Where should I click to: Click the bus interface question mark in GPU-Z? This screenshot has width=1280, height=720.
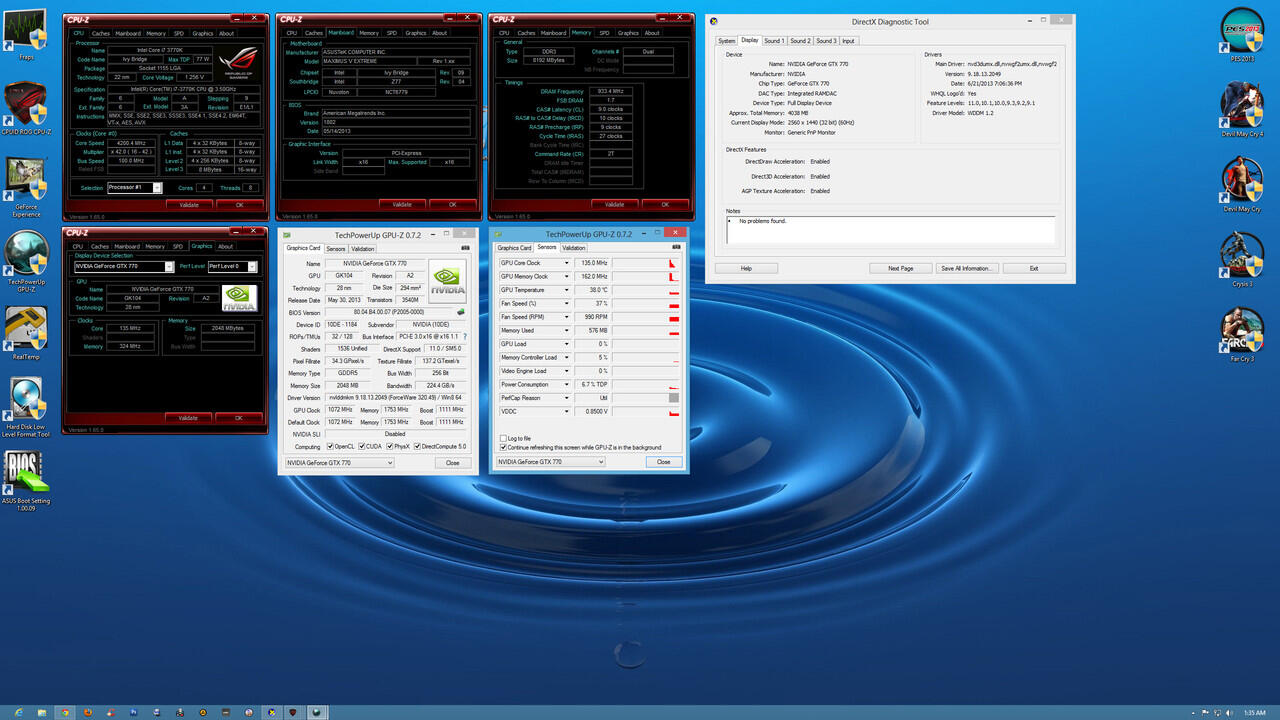tap(464, 337)
